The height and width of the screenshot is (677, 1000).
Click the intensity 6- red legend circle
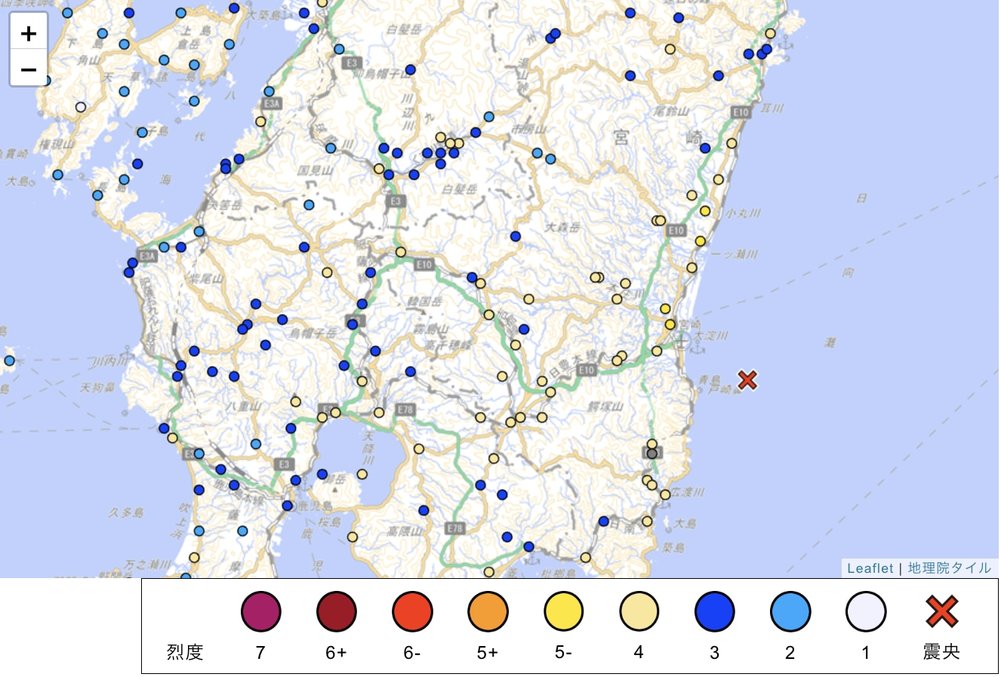(x=414, y=611)
